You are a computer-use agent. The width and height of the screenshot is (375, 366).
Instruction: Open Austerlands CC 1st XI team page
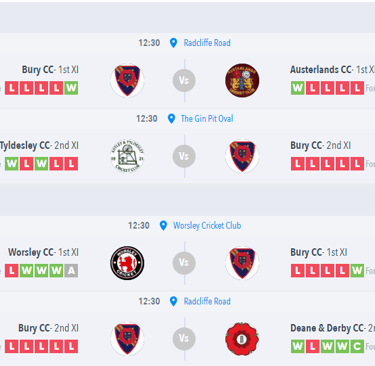(x=332, y=69)
